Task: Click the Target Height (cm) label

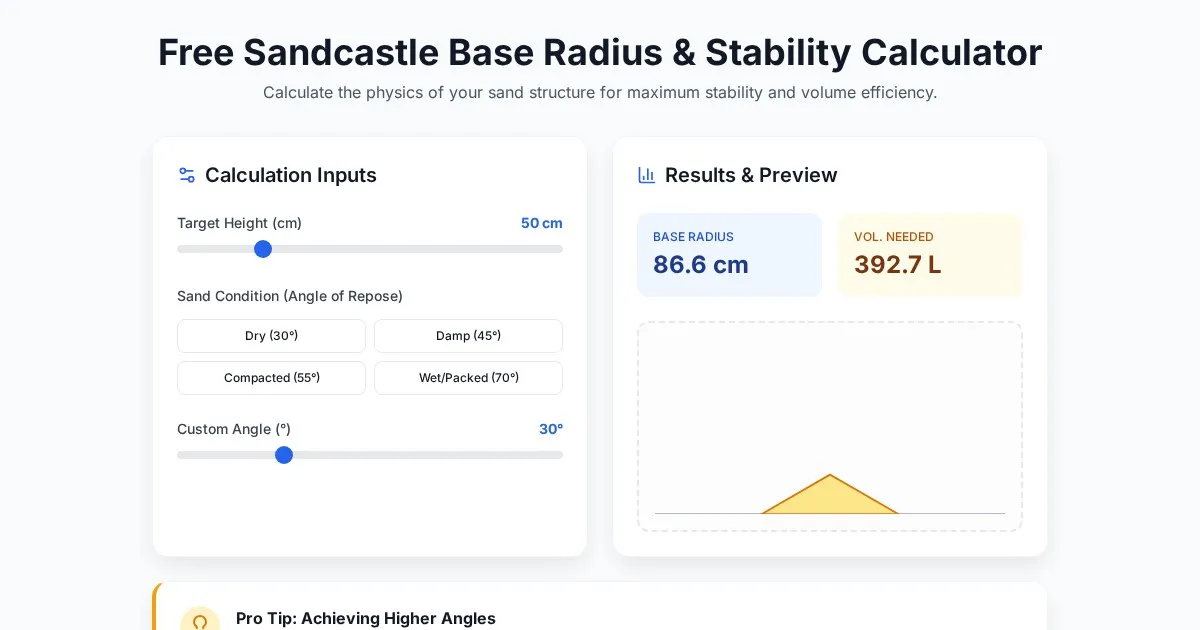Action: pos(239,223)
